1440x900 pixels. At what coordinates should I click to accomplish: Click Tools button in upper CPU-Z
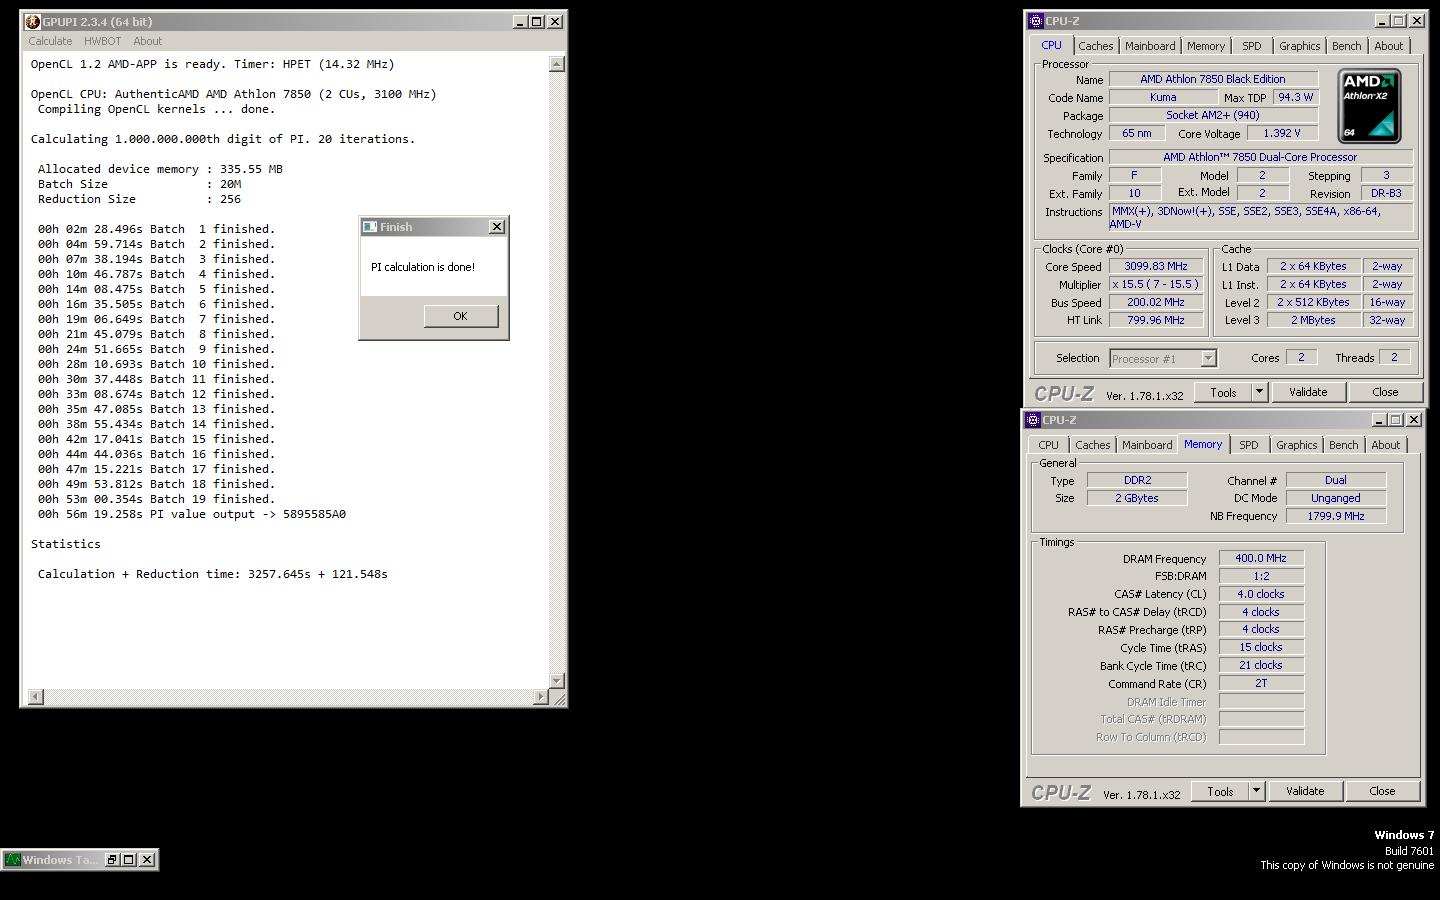pos(1223,392)
